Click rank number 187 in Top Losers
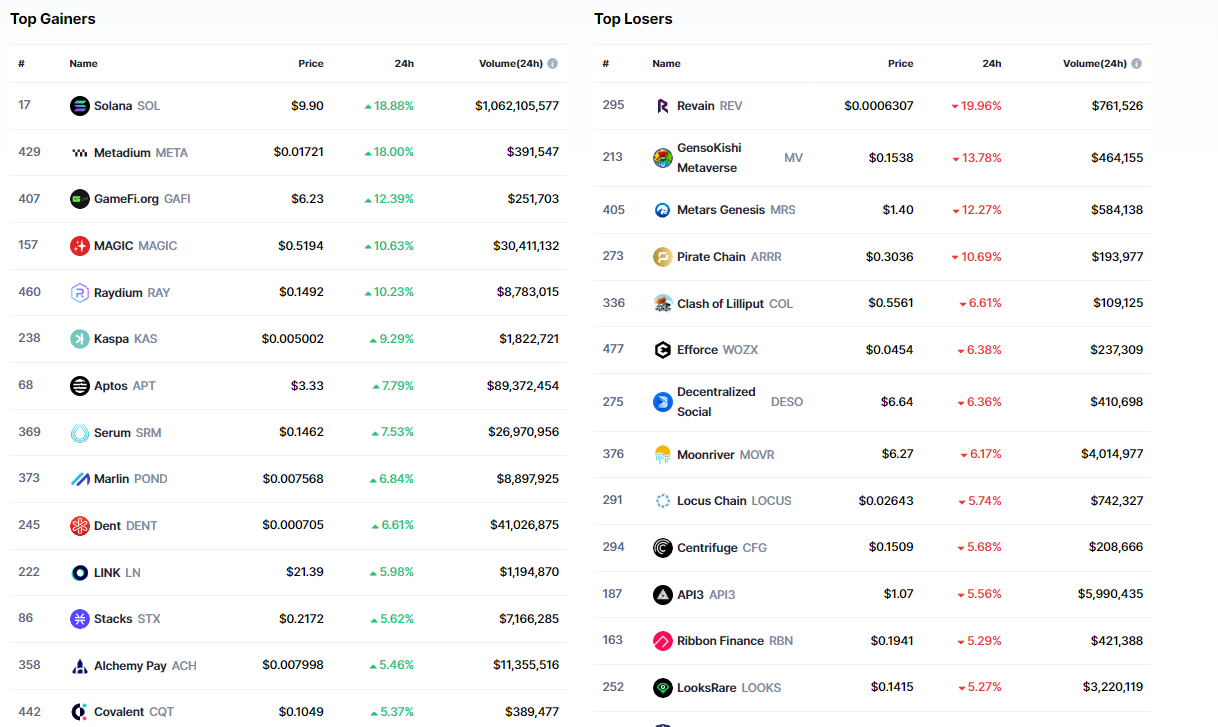This screenshot has height=727, width=1218. click(x=613, y=594)
